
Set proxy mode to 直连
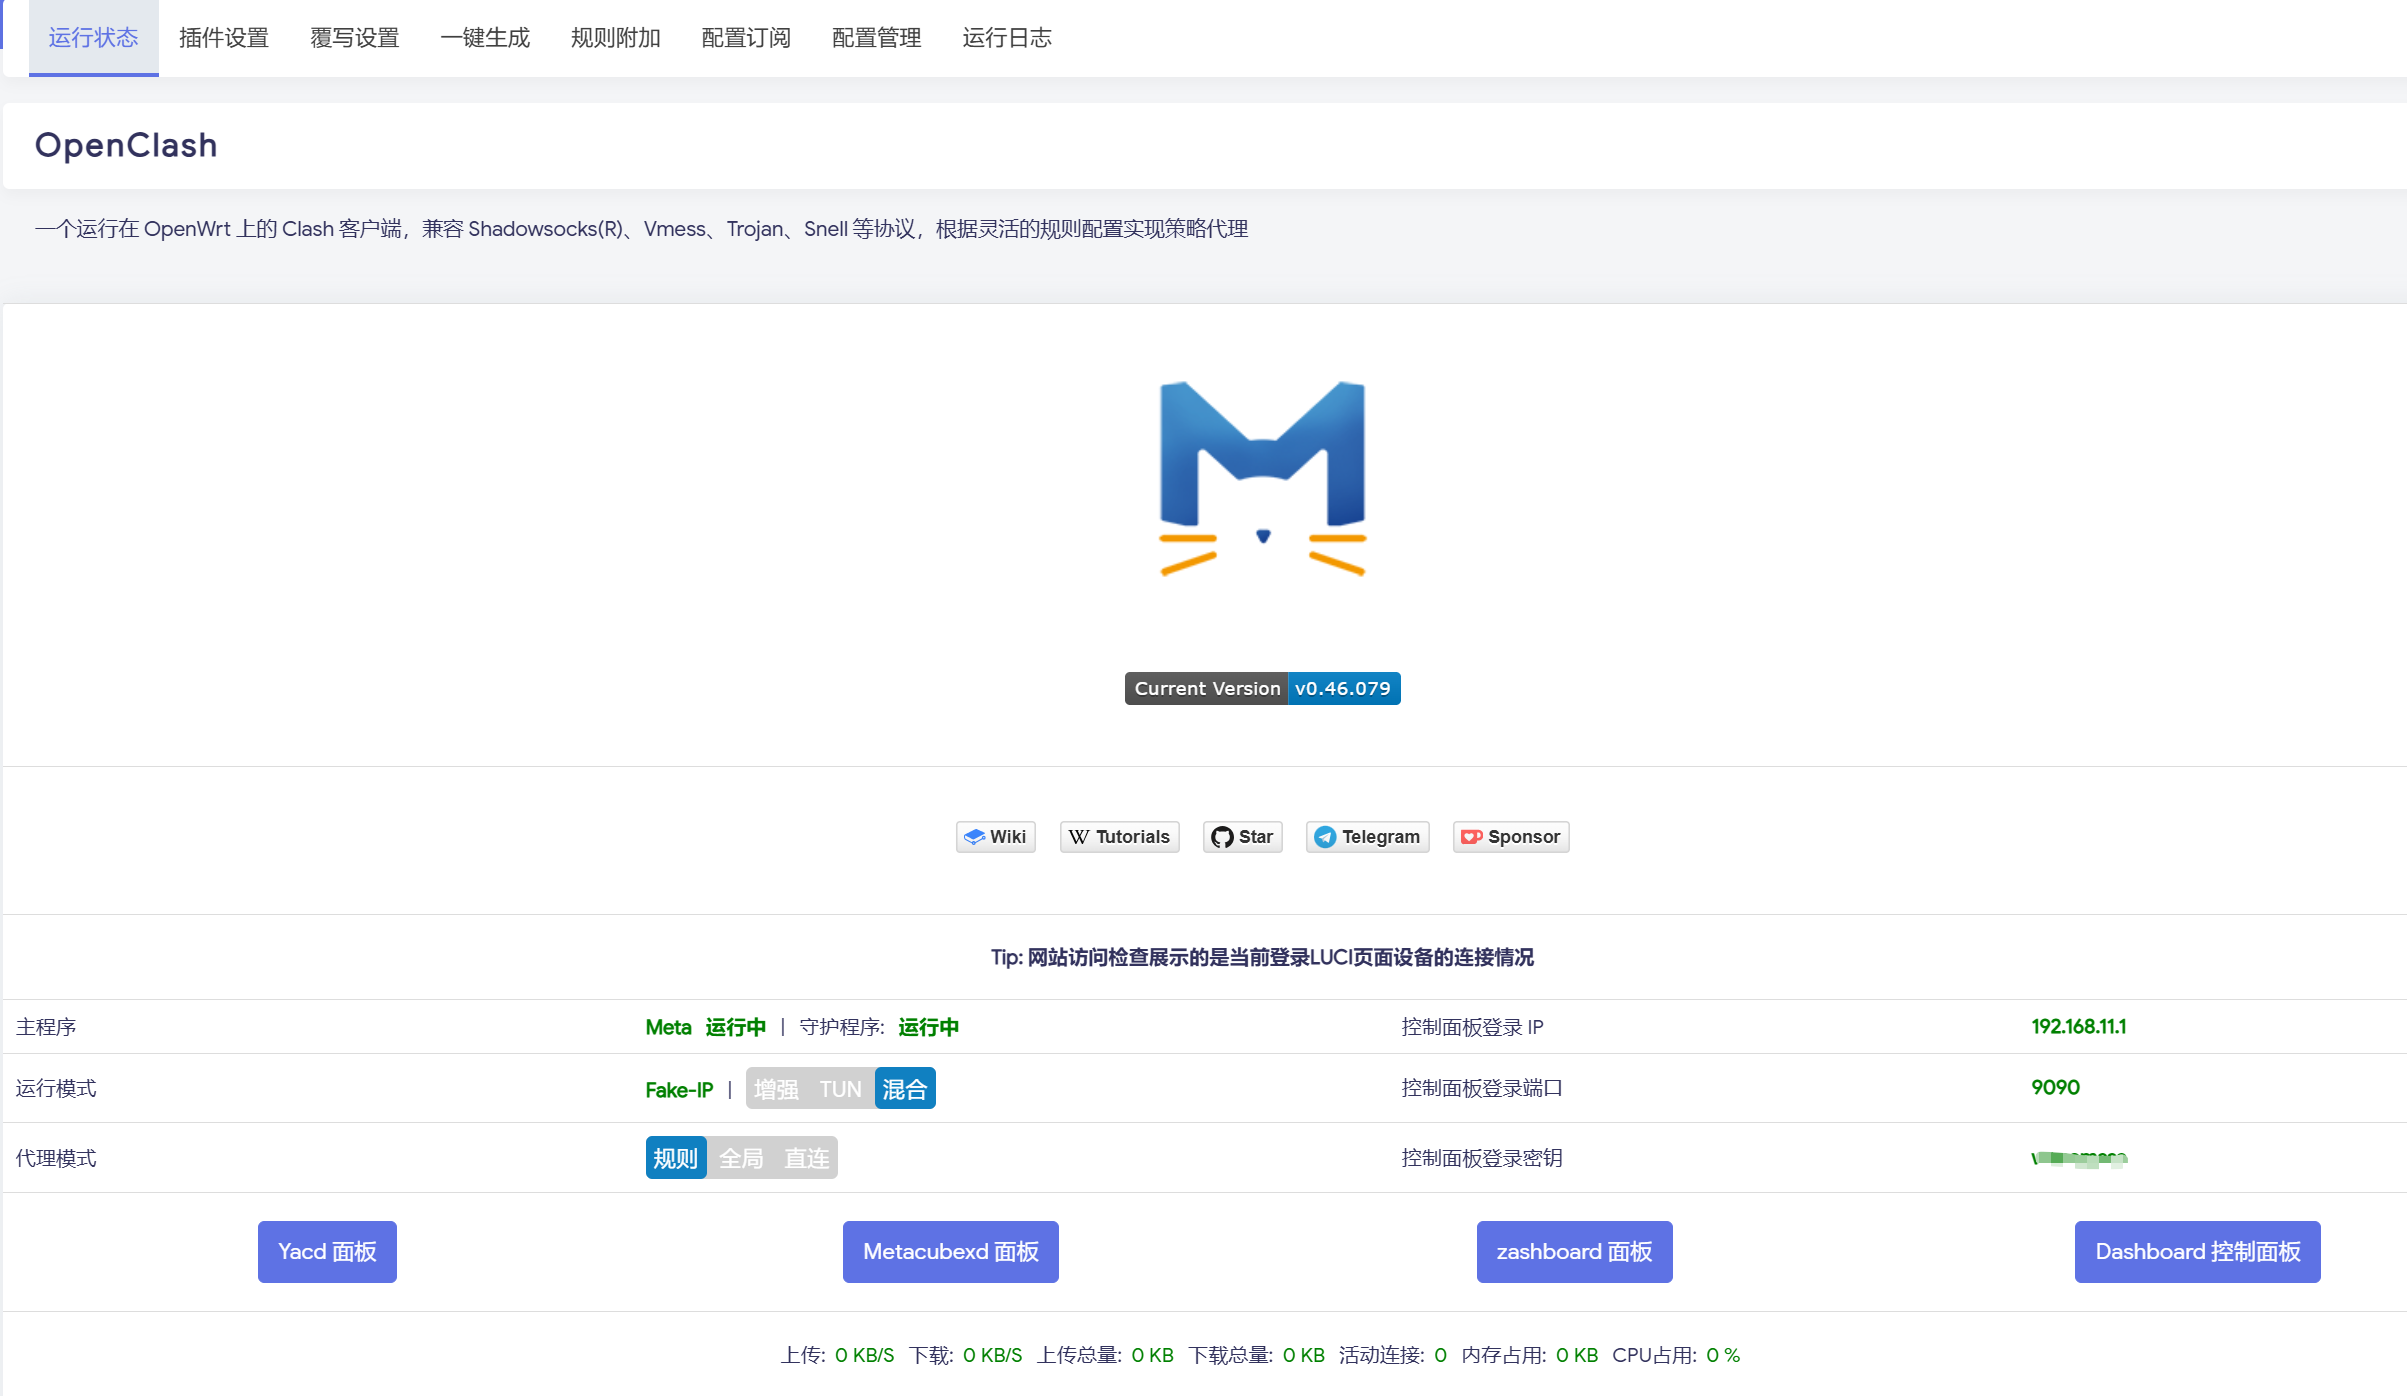point(806,1158)
